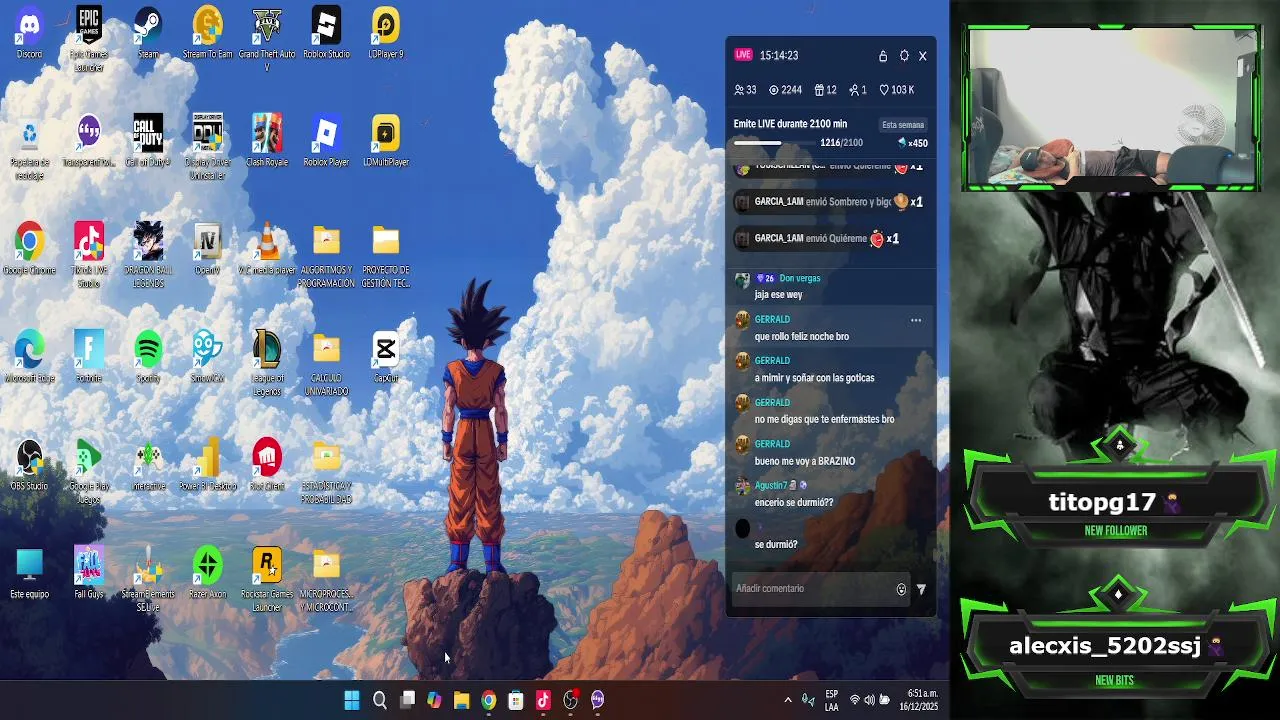Open the Epic Games Launcher shortcut

click(89, 39)
